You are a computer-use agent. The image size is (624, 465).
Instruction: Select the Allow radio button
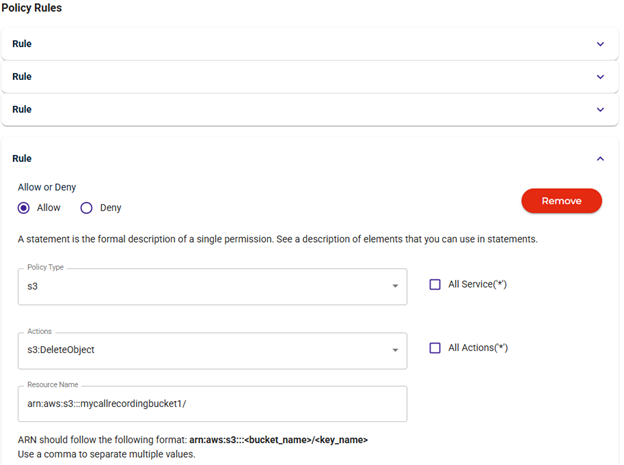pyautogui.click(x=23, y=208)
